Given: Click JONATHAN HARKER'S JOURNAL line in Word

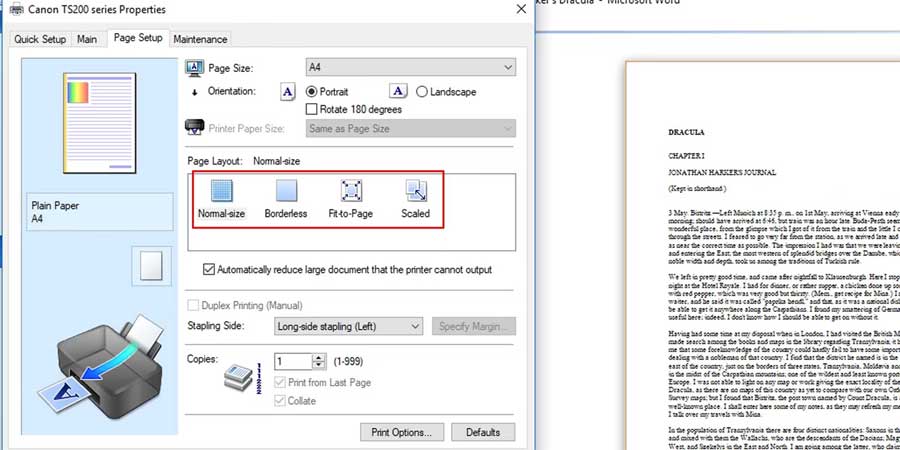Looking at the screenshot, I should point(722,172).
